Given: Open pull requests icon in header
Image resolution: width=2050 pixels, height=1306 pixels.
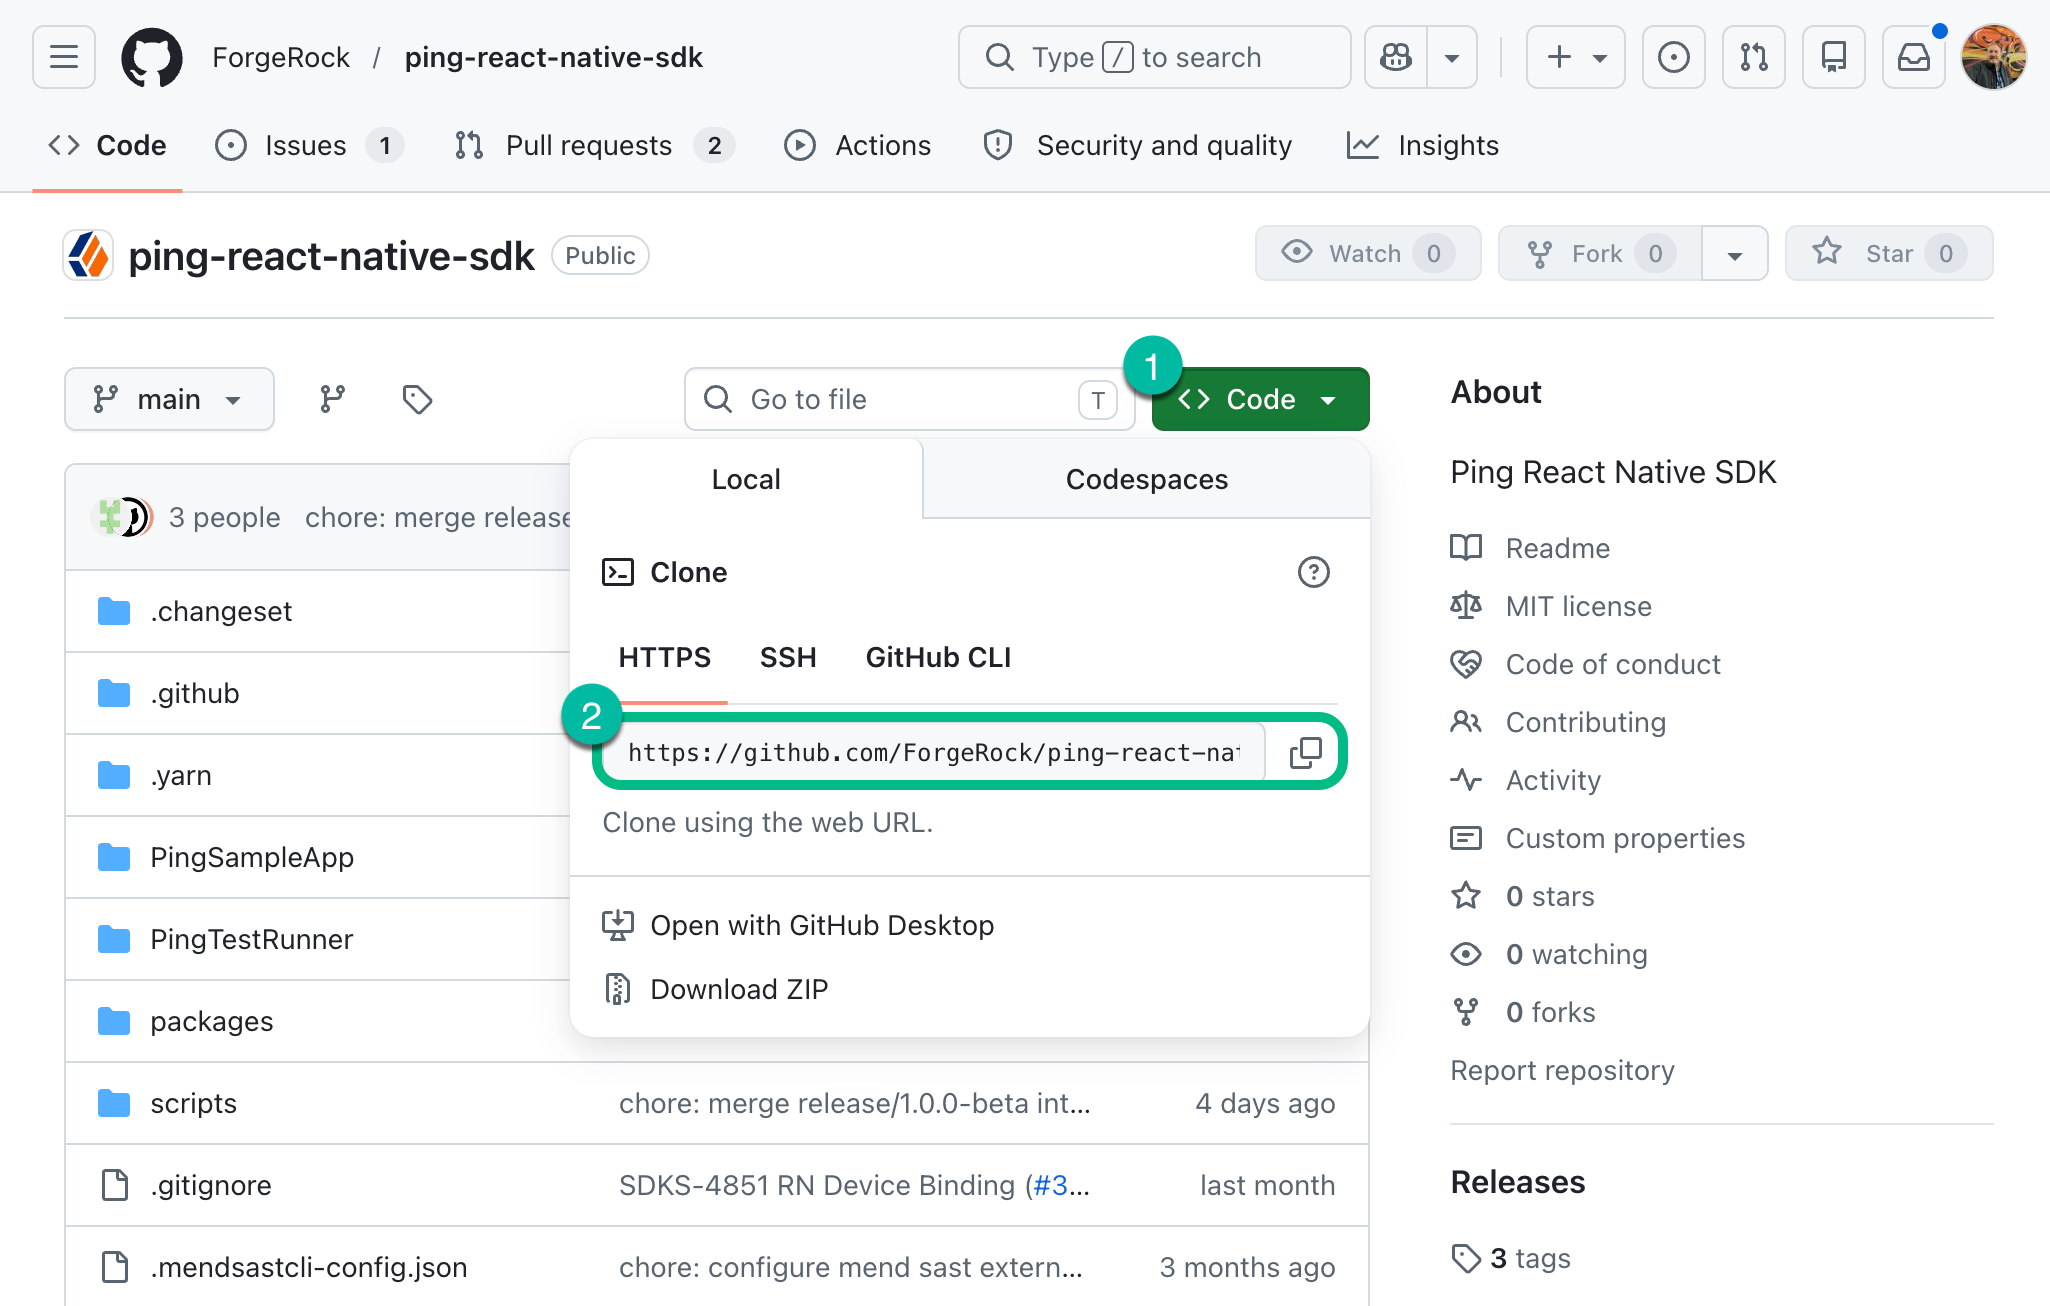Looking at the screenshot, I should pyautogui.click(x=1754, y=57).
